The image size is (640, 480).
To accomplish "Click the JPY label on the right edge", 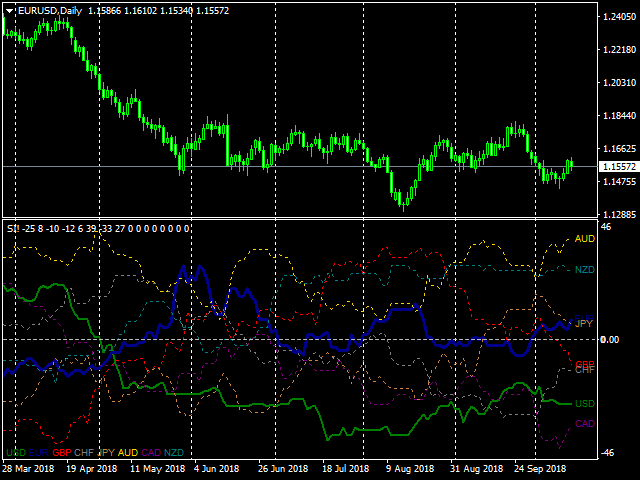I will pos(584,323).
